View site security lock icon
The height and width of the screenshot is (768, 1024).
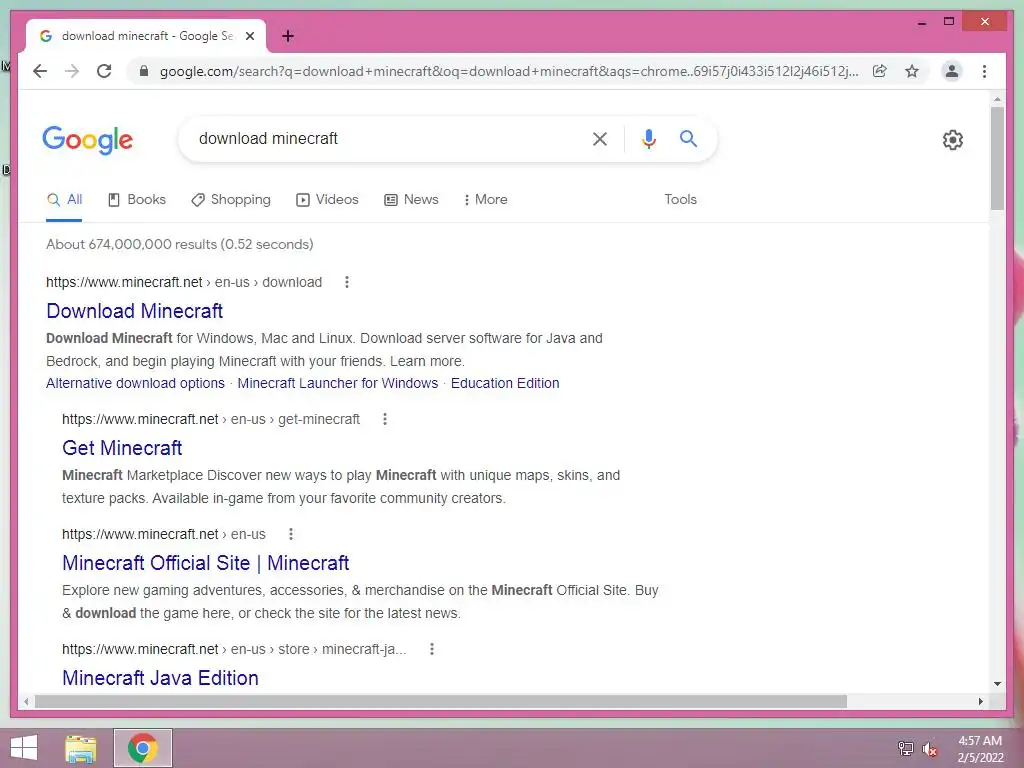(144, 71)
